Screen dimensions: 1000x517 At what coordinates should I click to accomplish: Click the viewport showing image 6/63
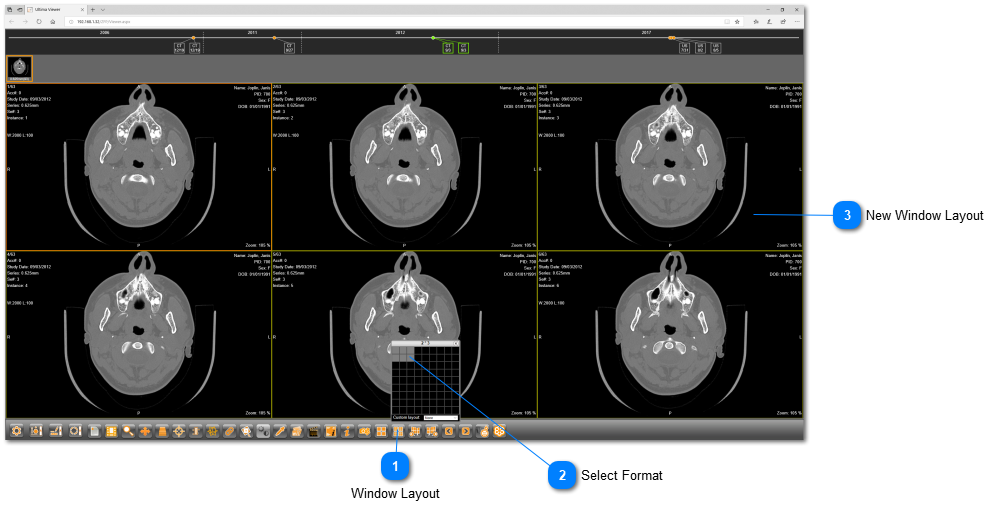670,334
